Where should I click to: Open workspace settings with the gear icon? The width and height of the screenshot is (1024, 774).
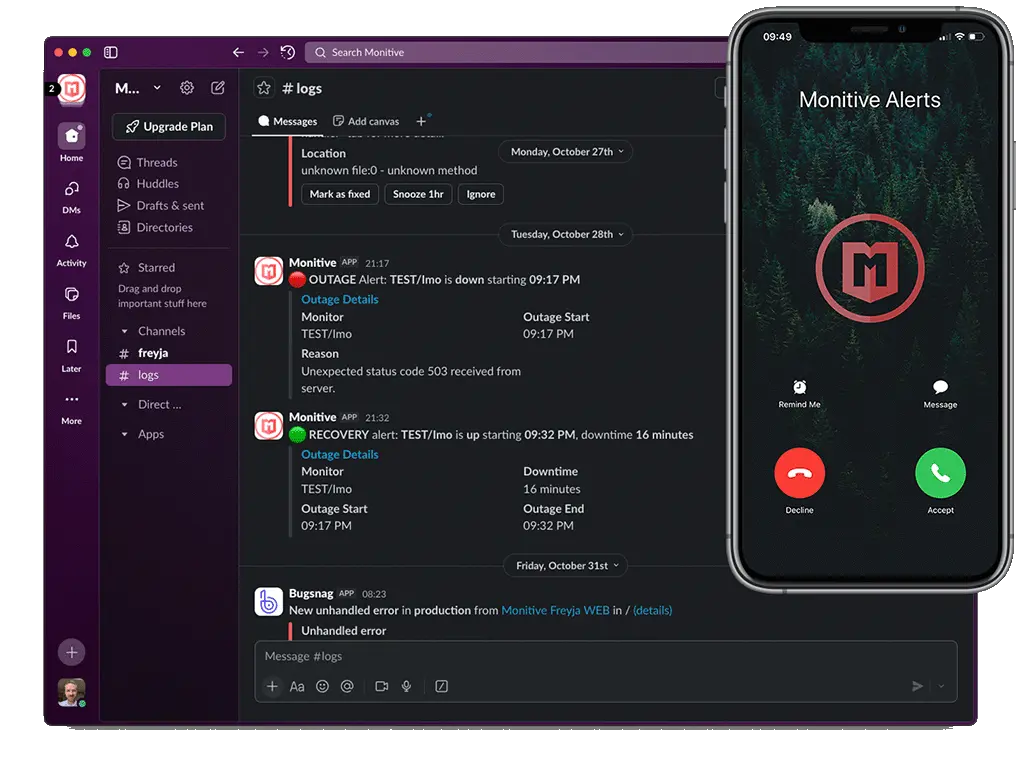[186, 88]
